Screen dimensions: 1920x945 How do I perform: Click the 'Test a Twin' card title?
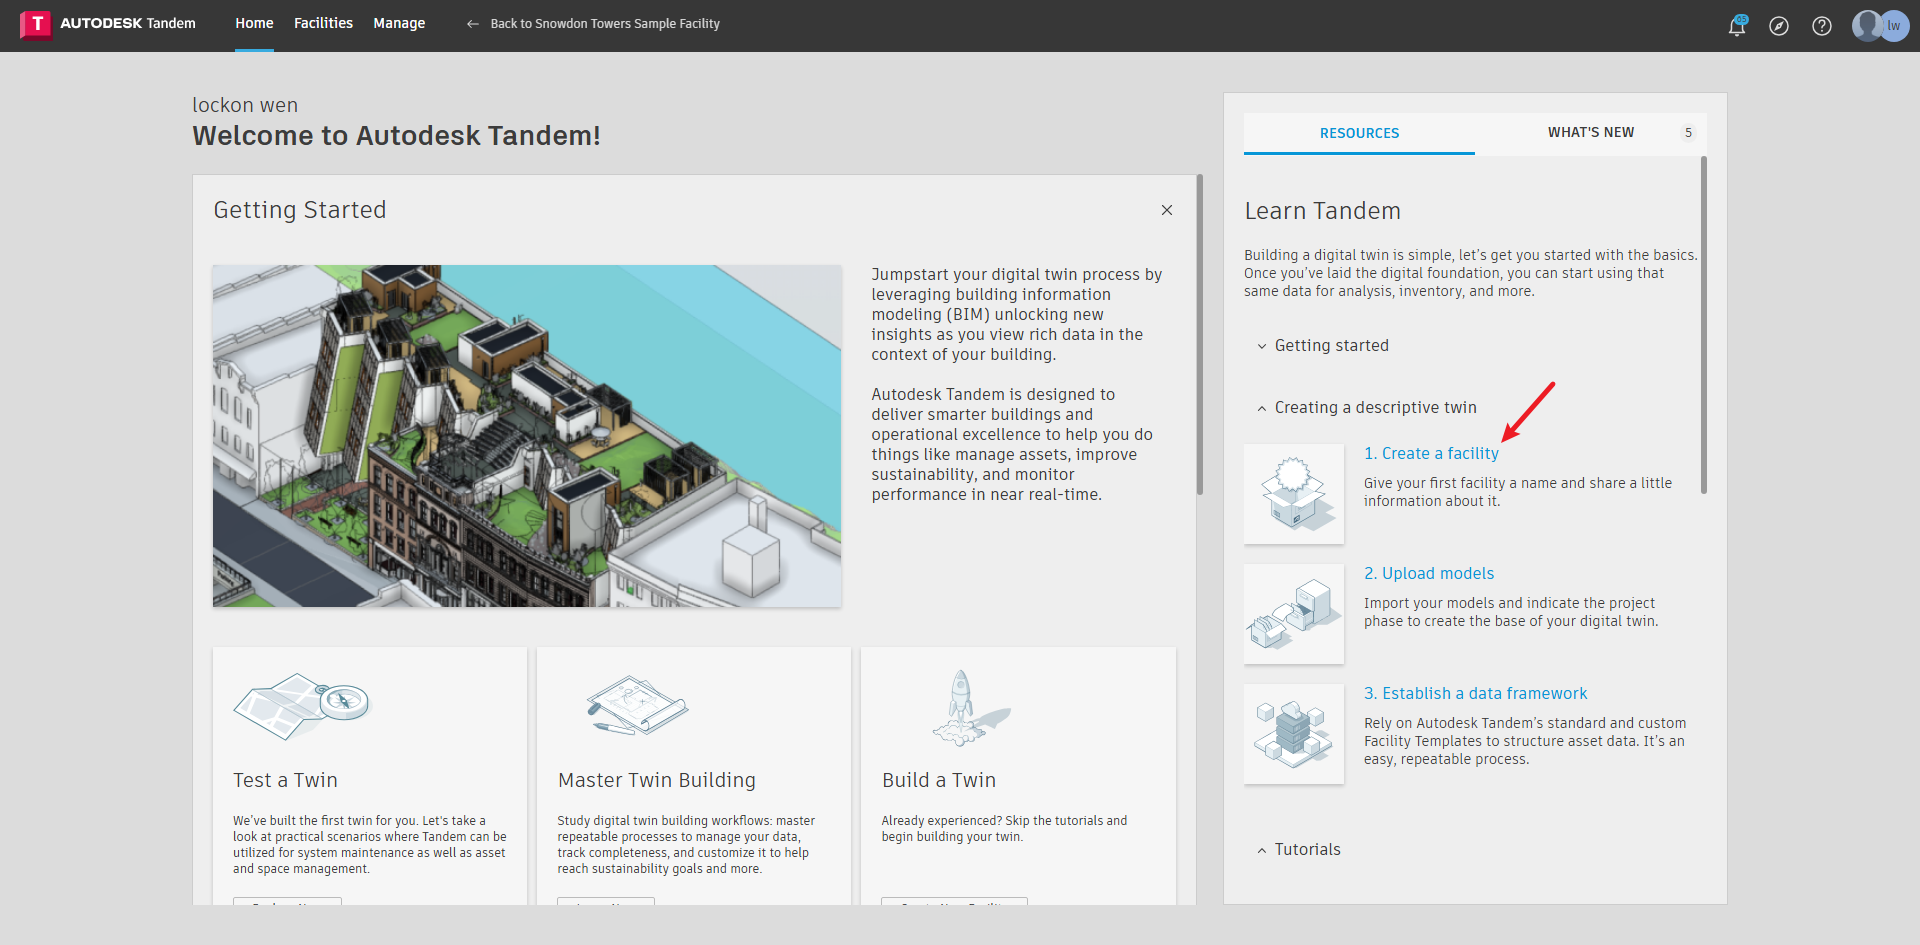pyautogui.click(x=285, y=781)
